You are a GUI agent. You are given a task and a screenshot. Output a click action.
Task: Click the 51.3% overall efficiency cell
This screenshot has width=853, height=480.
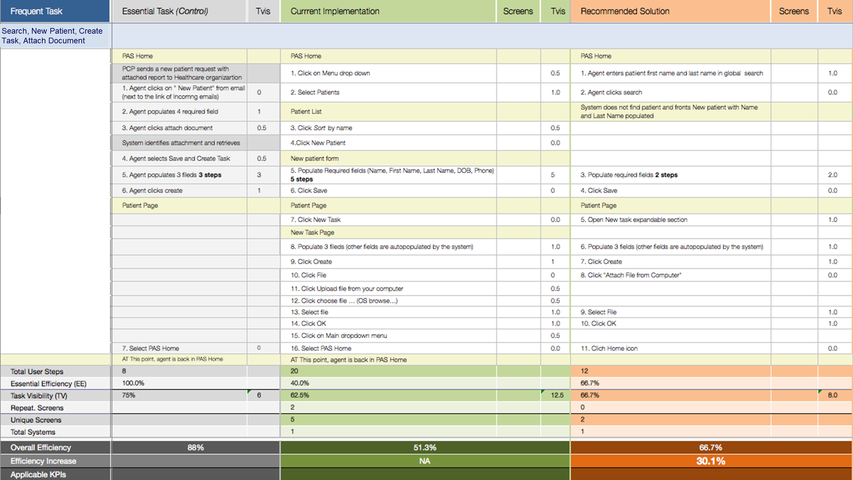[425, 447]
